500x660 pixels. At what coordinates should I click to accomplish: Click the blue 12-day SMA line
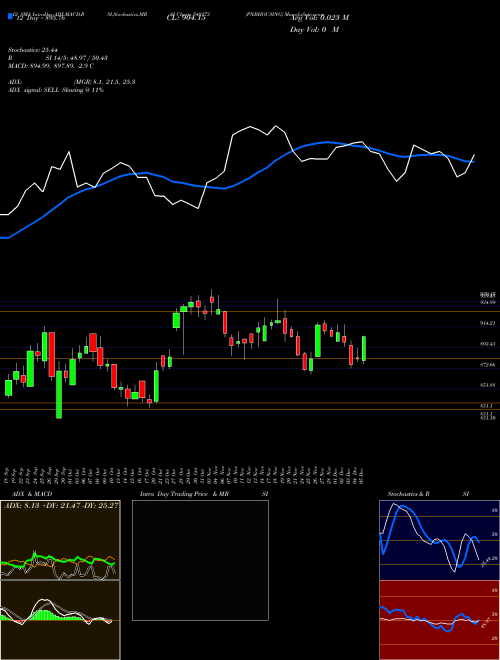point(236,184)
